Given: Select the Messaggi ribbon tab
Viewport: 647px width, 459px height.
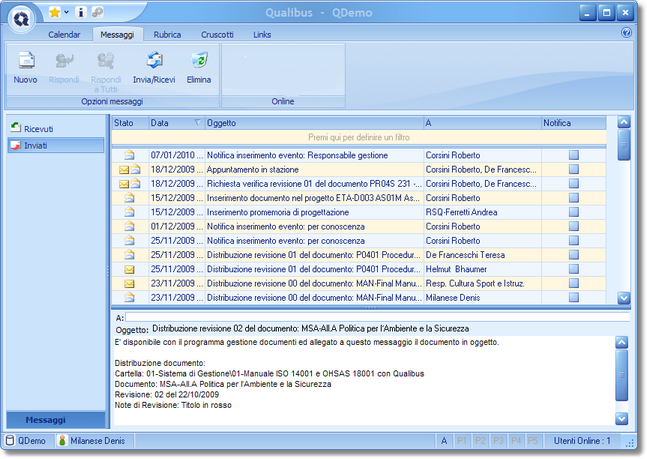Looking at the screenshot, I should pos(117,35).
